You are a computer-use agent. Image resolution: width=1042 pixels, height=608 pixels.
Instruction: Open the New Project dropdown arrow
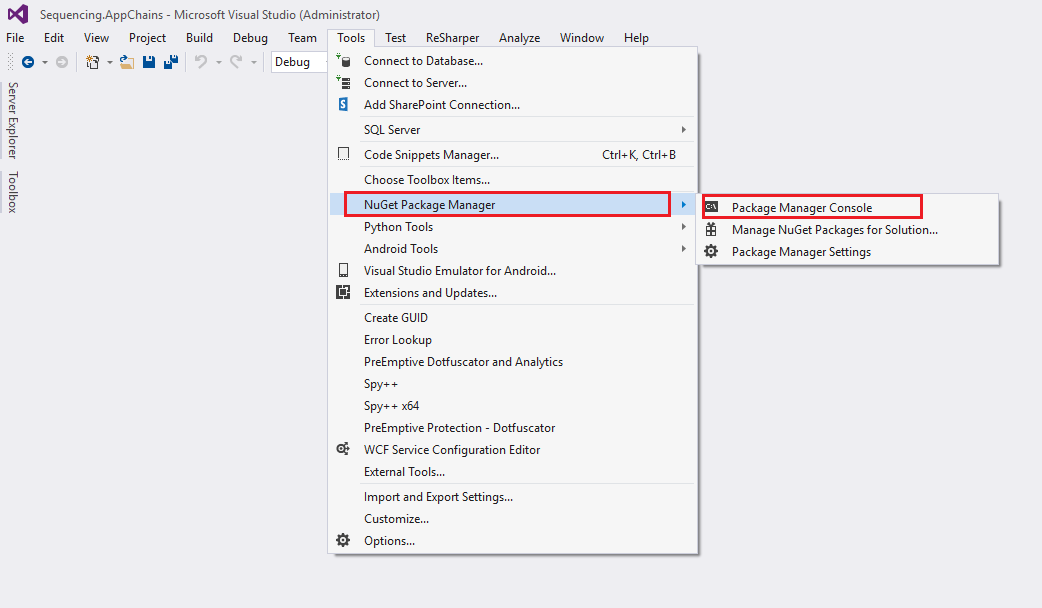[110, 62]
